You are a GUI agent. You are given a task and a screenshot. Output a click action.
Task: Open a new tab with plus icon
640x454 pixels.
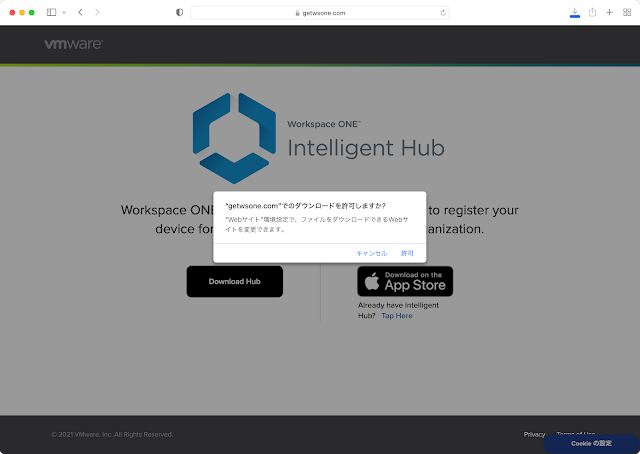[x=609, y=12]
